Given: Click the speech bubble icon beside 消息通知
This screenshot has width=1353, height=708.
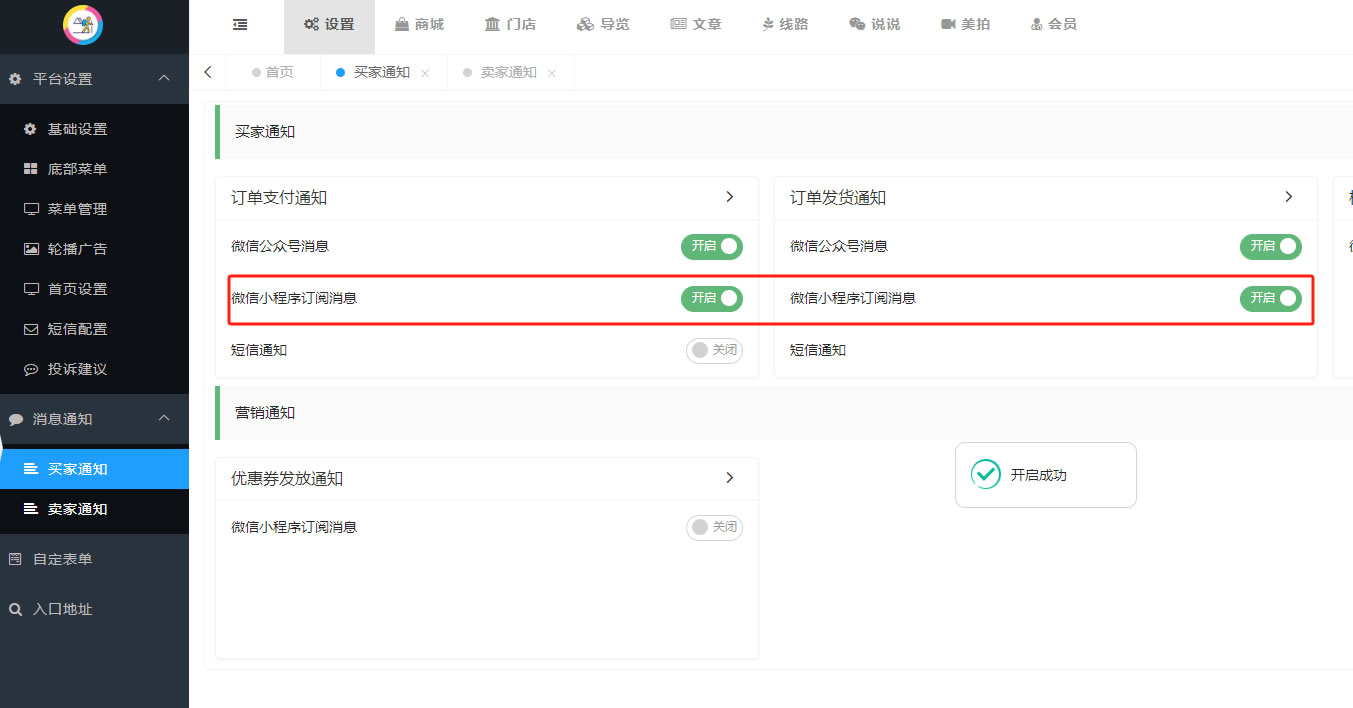Looking at the screenshot, I should (15, 419).
